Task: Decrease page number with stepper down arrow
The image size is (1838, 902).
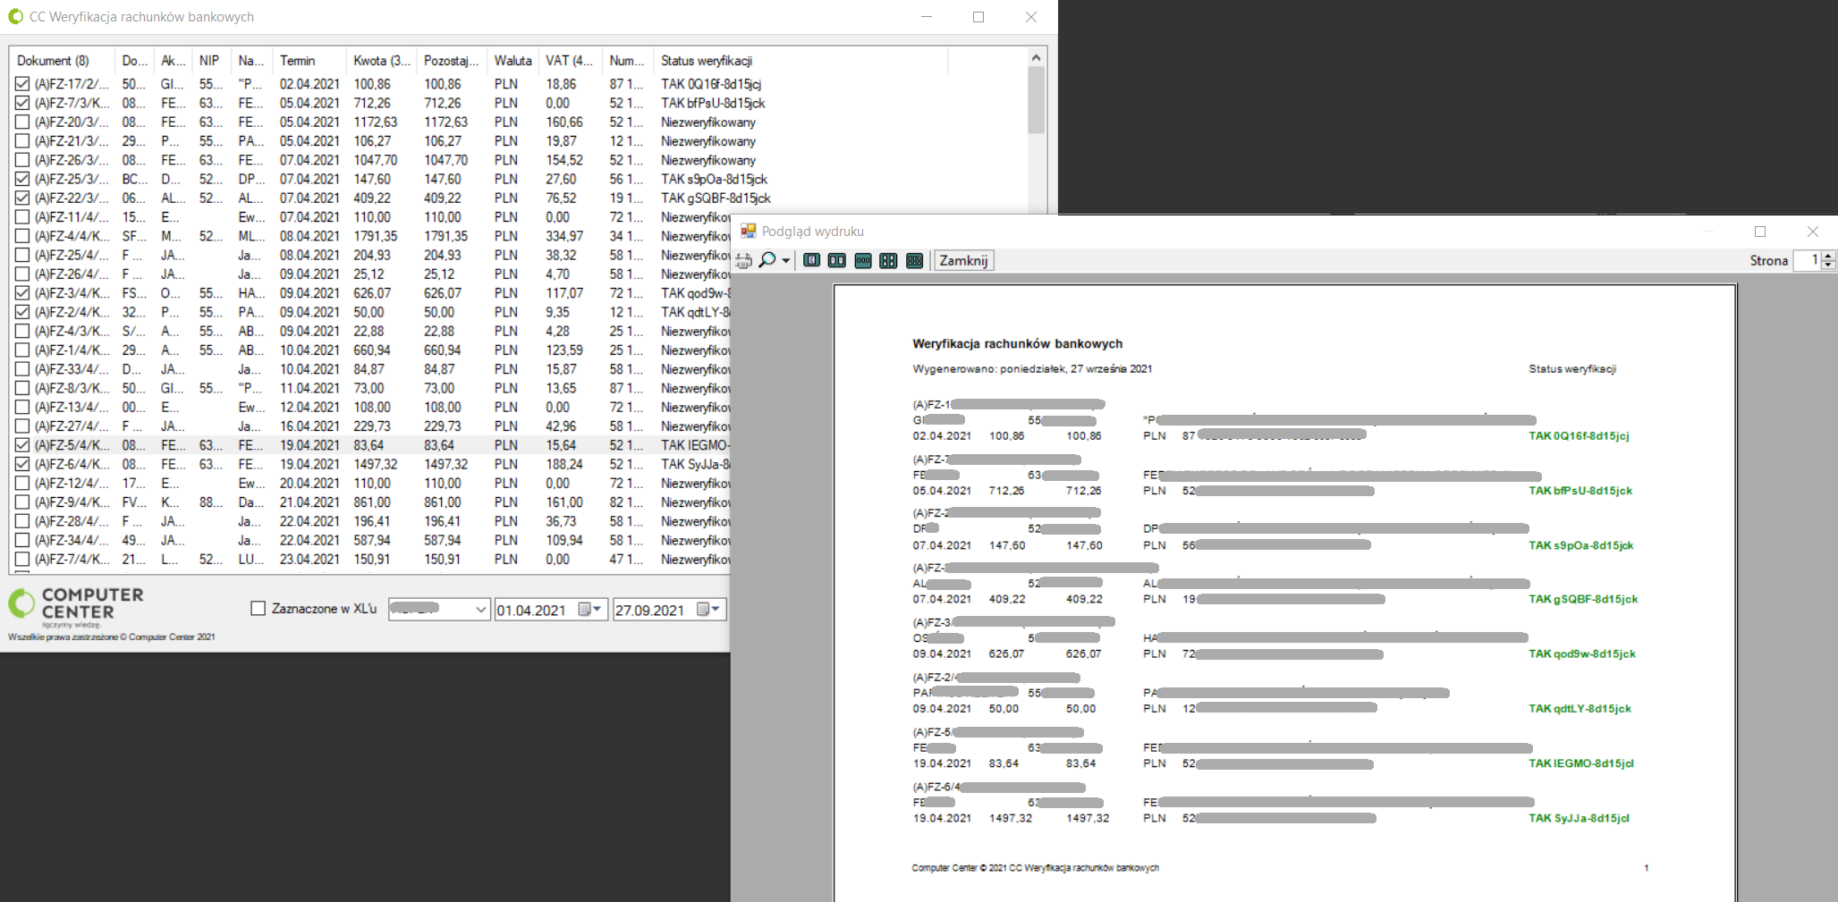Action: coord(1829,265)
